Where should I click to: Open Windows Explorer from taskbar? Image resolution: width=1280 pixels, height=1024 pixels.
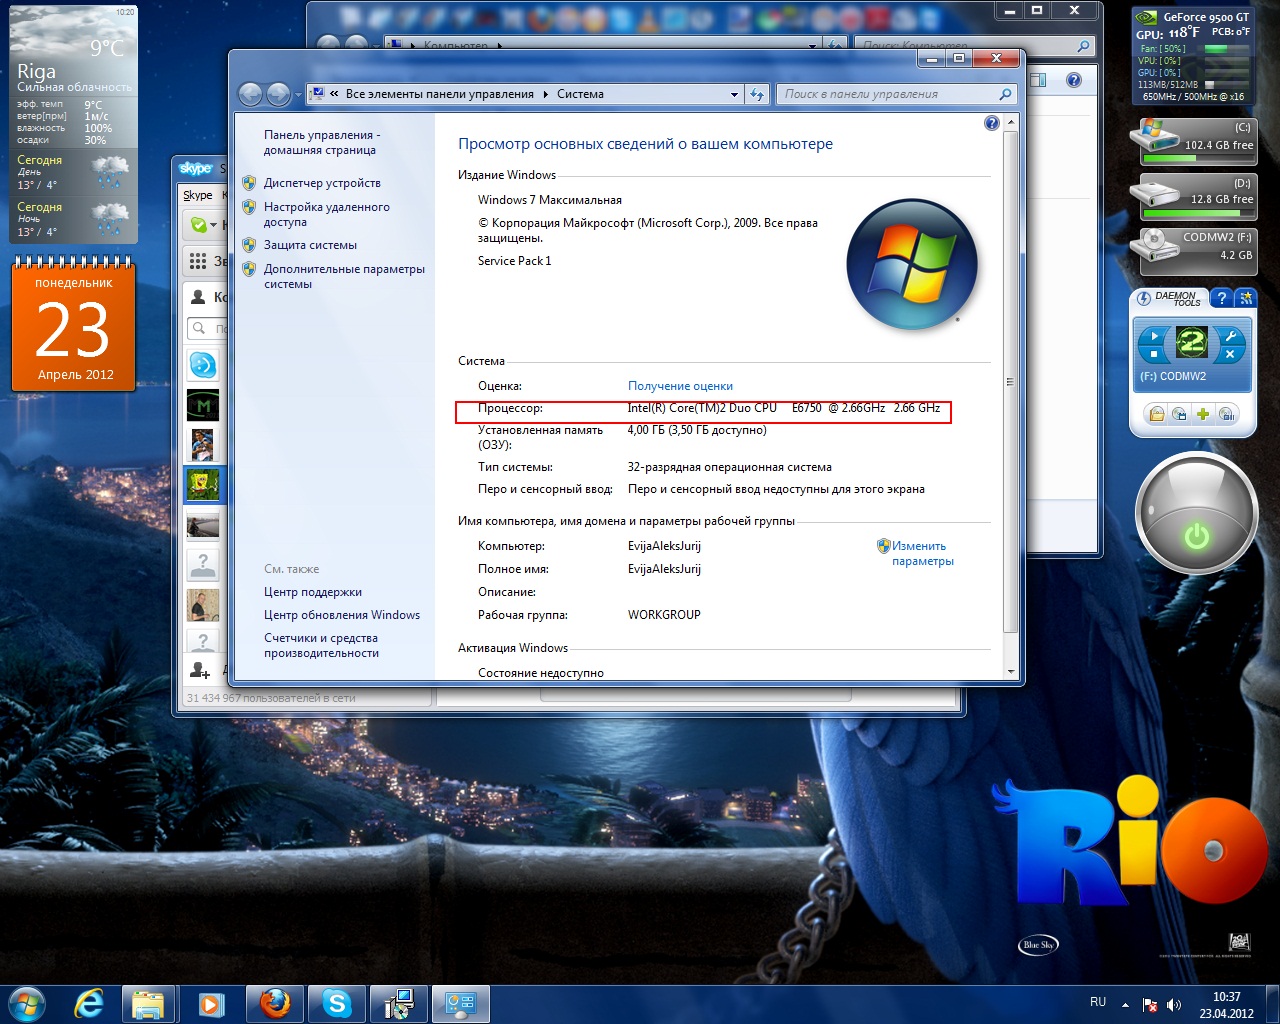click(148, 1003)
